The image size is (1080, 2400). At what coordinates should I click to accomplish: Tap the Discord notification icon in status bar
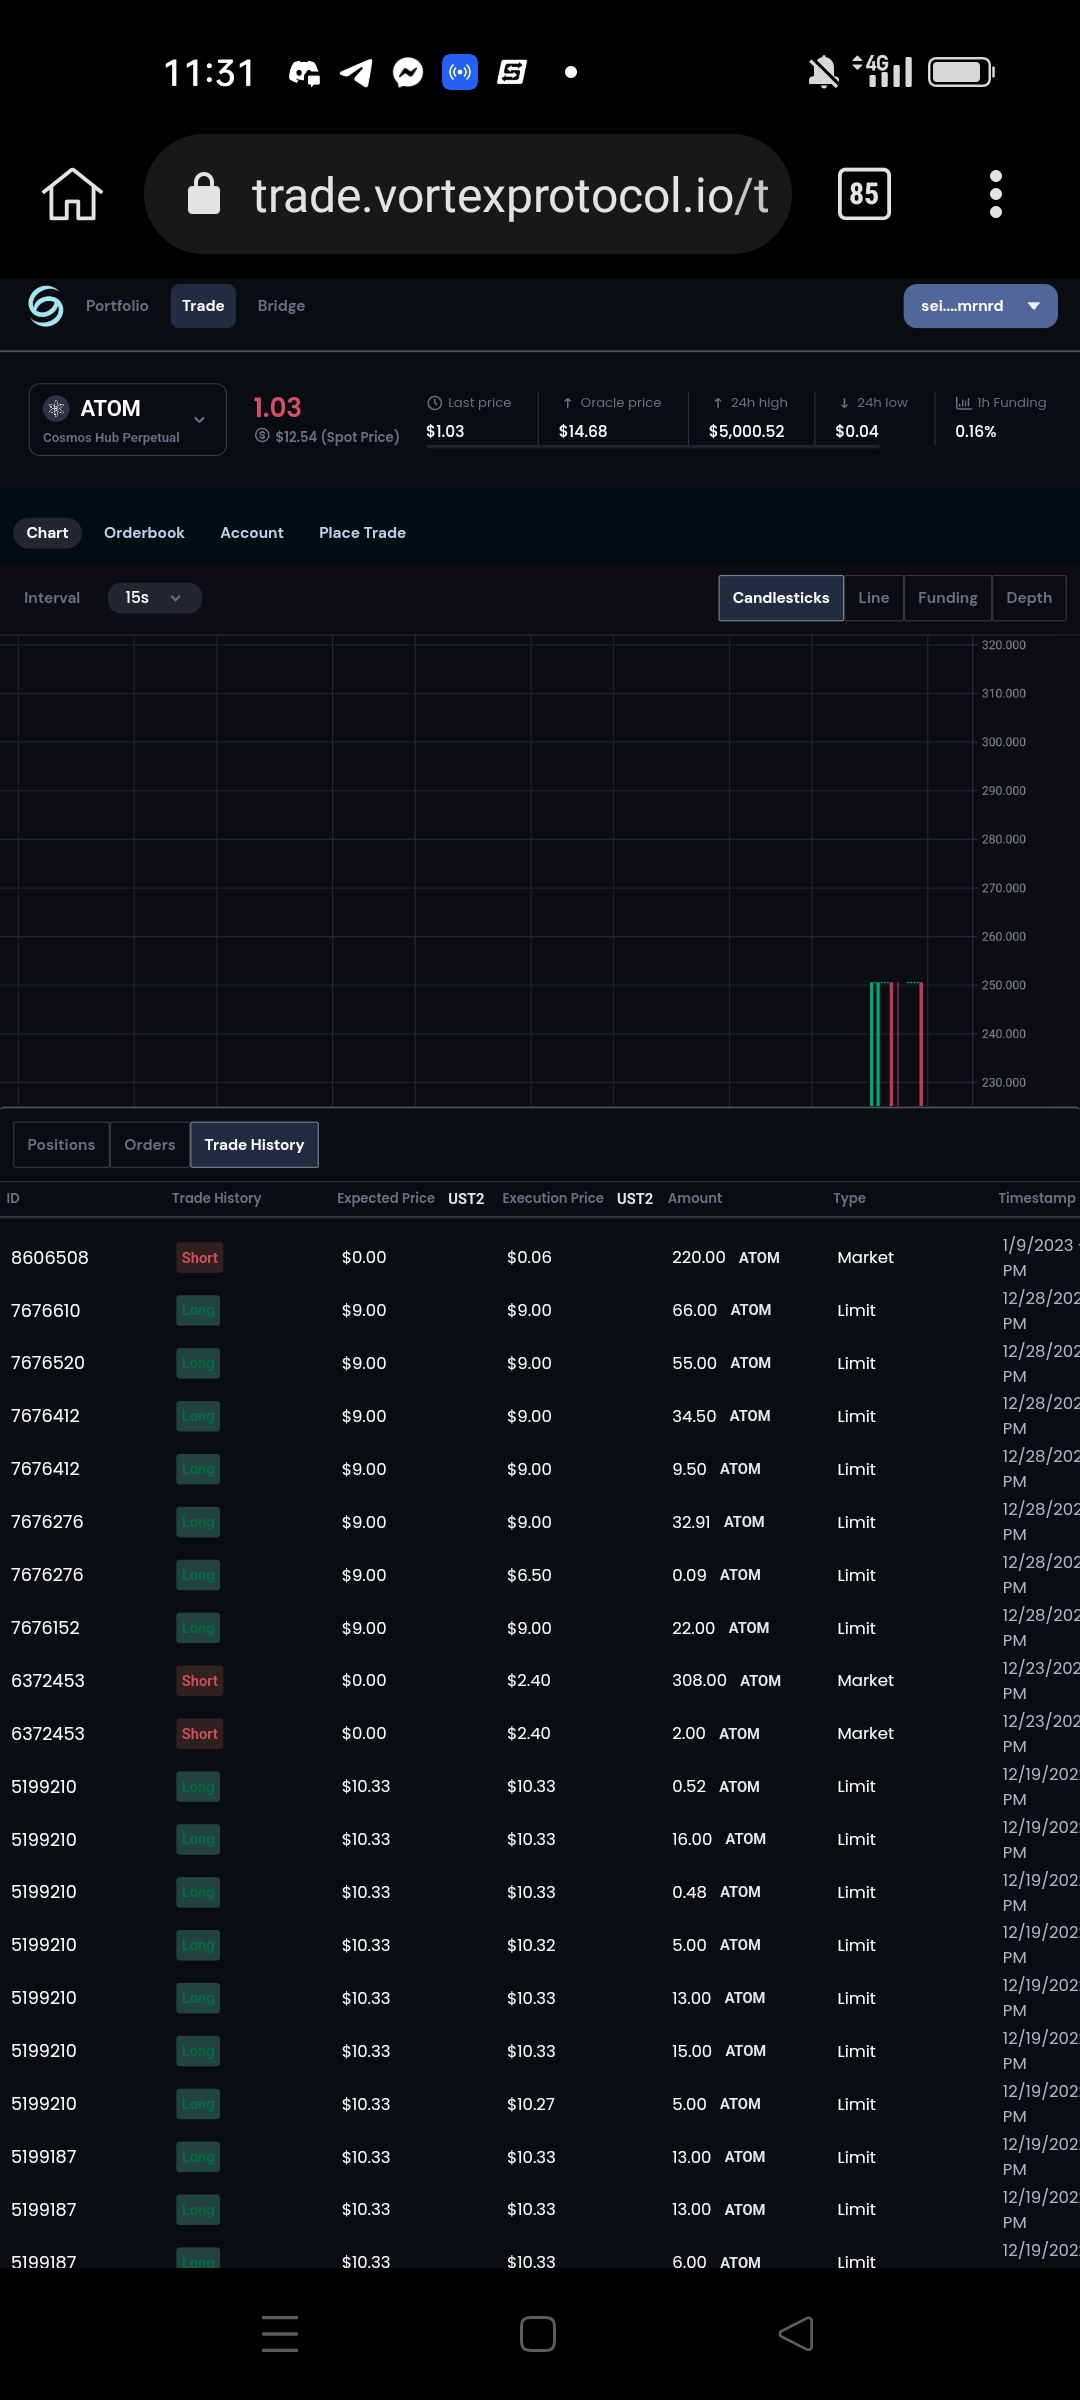304,72
